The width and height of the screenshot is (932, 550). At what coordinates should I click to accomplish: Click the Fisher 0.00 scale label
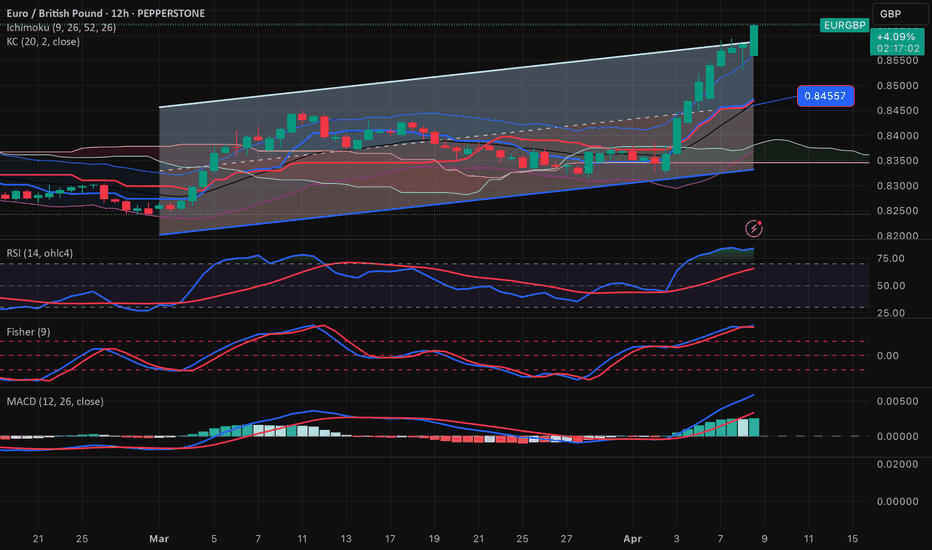(887, 356)
